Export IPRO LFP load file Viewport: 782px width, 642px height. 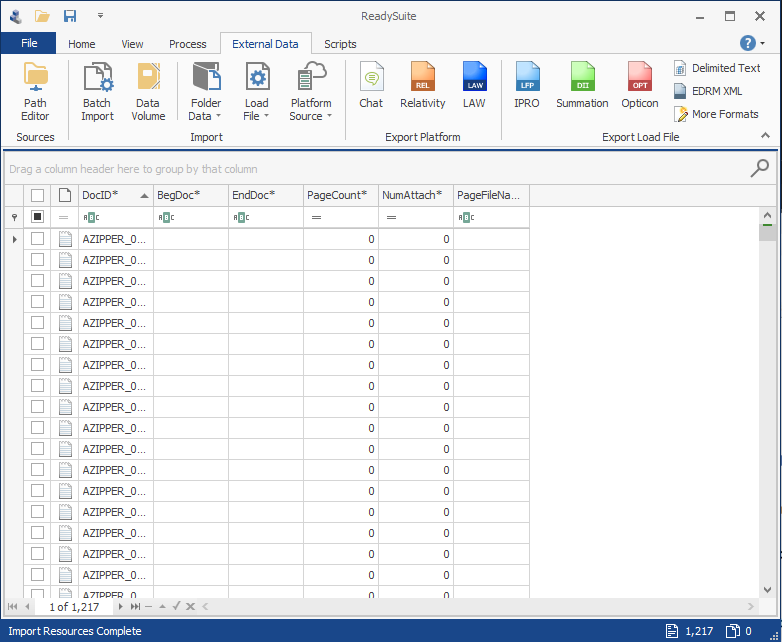click(x=527, y=85)
